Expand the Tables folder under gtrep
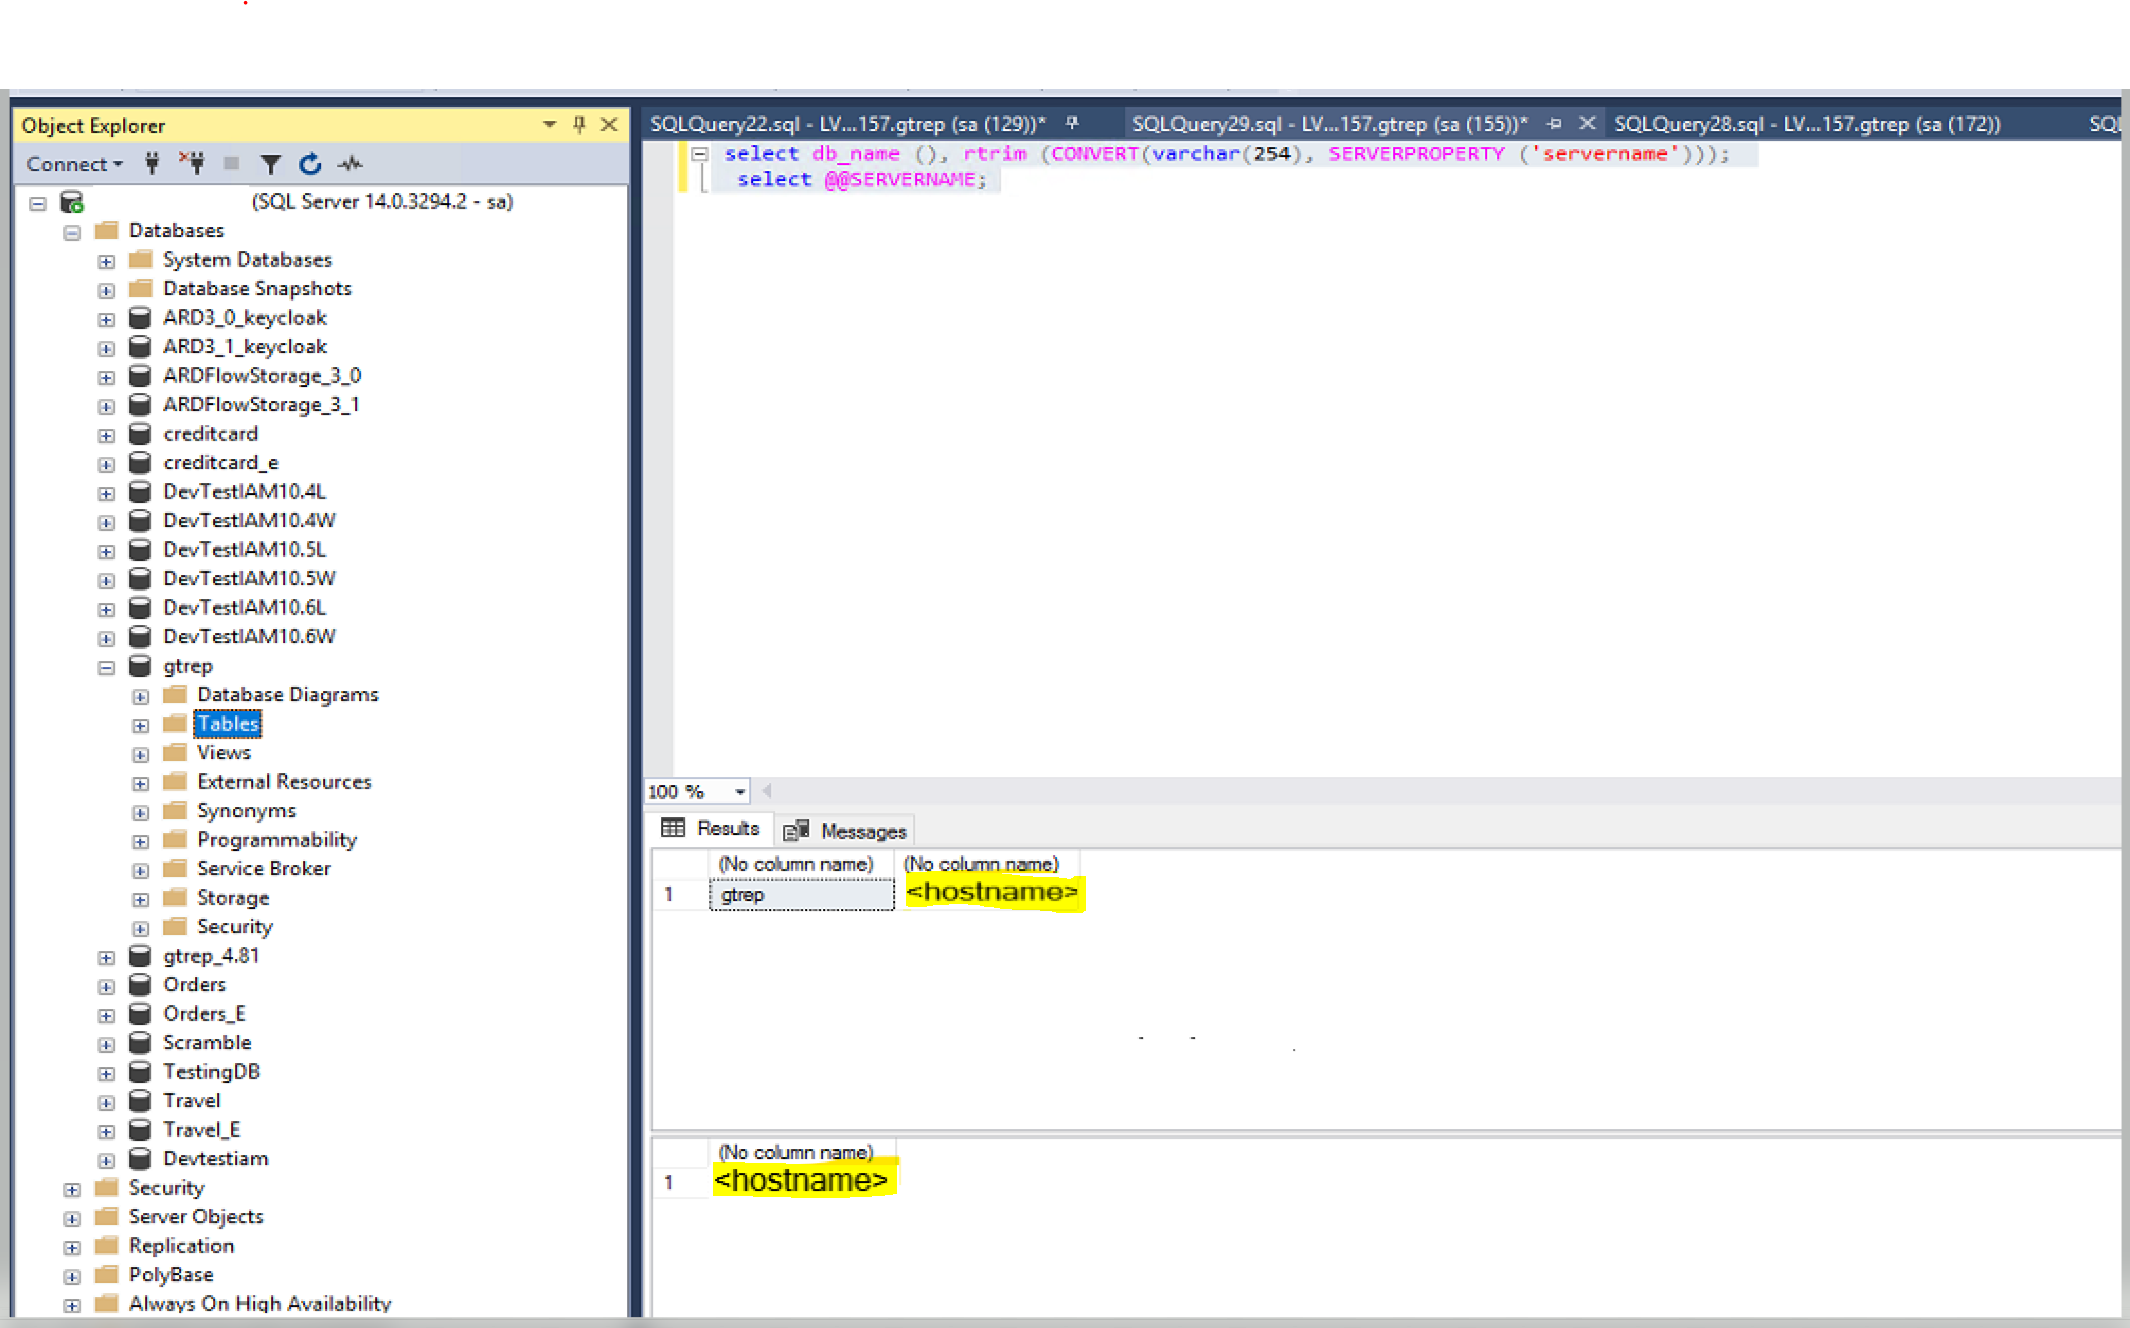2130x1328 pixels. [x=140, y=725]
